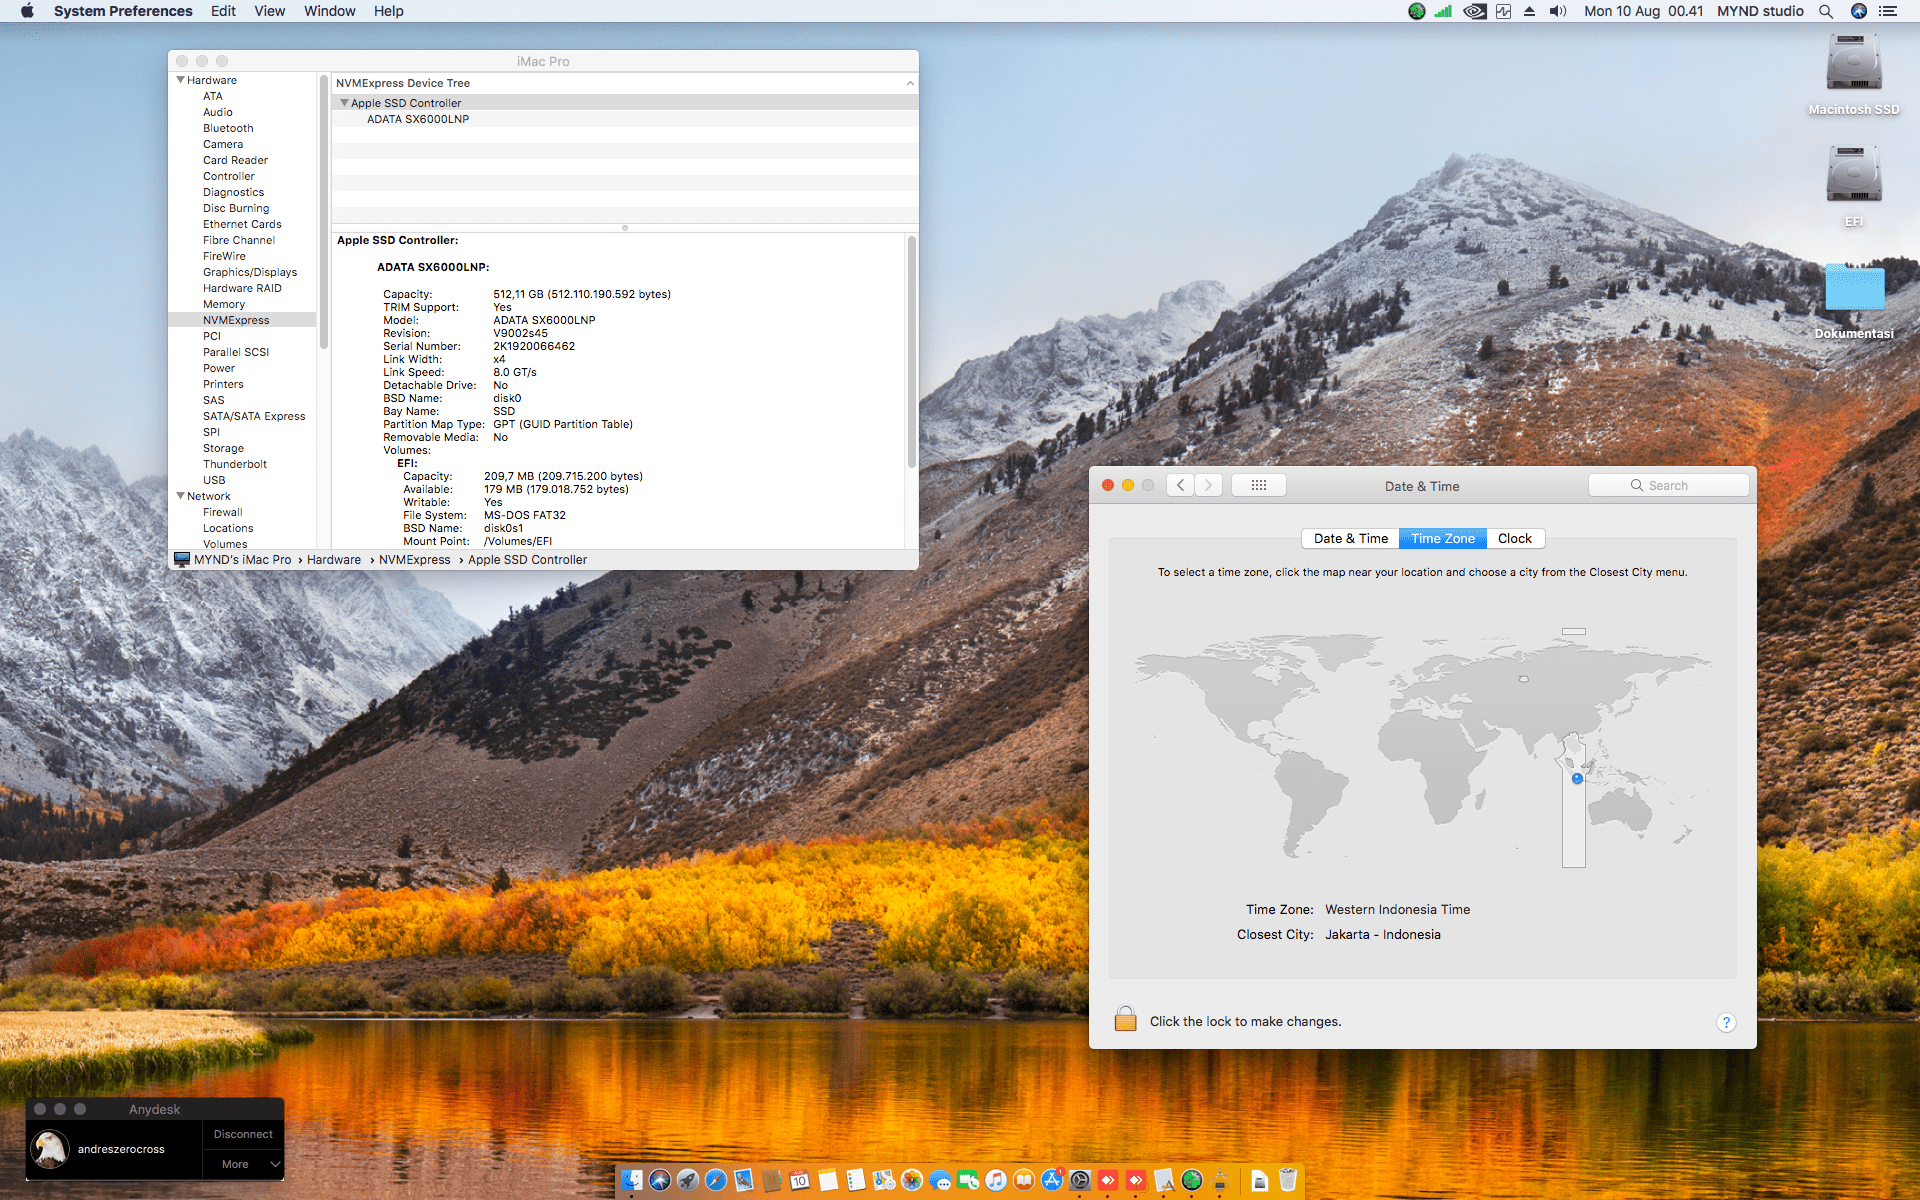Open Calendar icon in the dock

tap(800, 1180)
